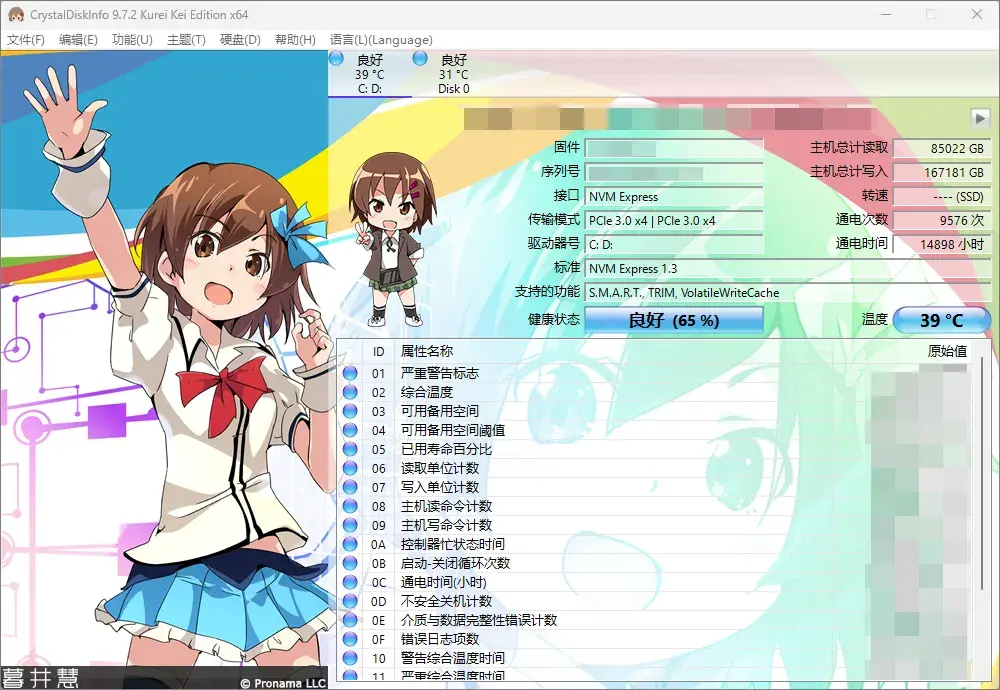Click the host writes value 167181 GB
Screen dimensions: 1000x690
(x=941, y=172)
